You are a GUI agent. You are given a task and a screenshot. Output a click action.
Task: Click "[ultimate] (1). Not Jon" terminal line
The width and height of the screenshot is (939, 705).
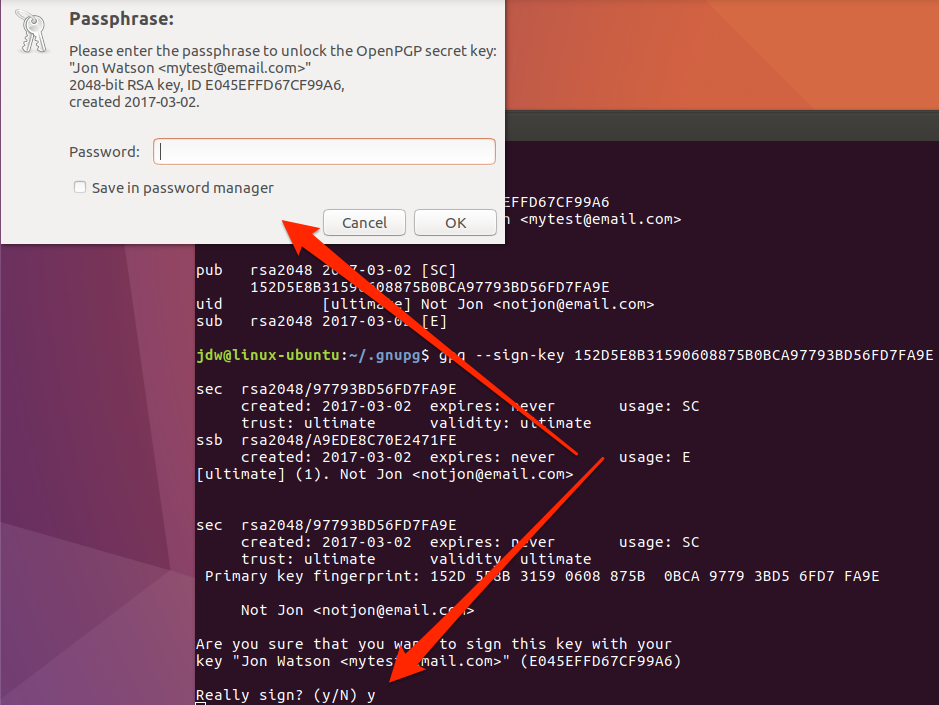point(384,474)
